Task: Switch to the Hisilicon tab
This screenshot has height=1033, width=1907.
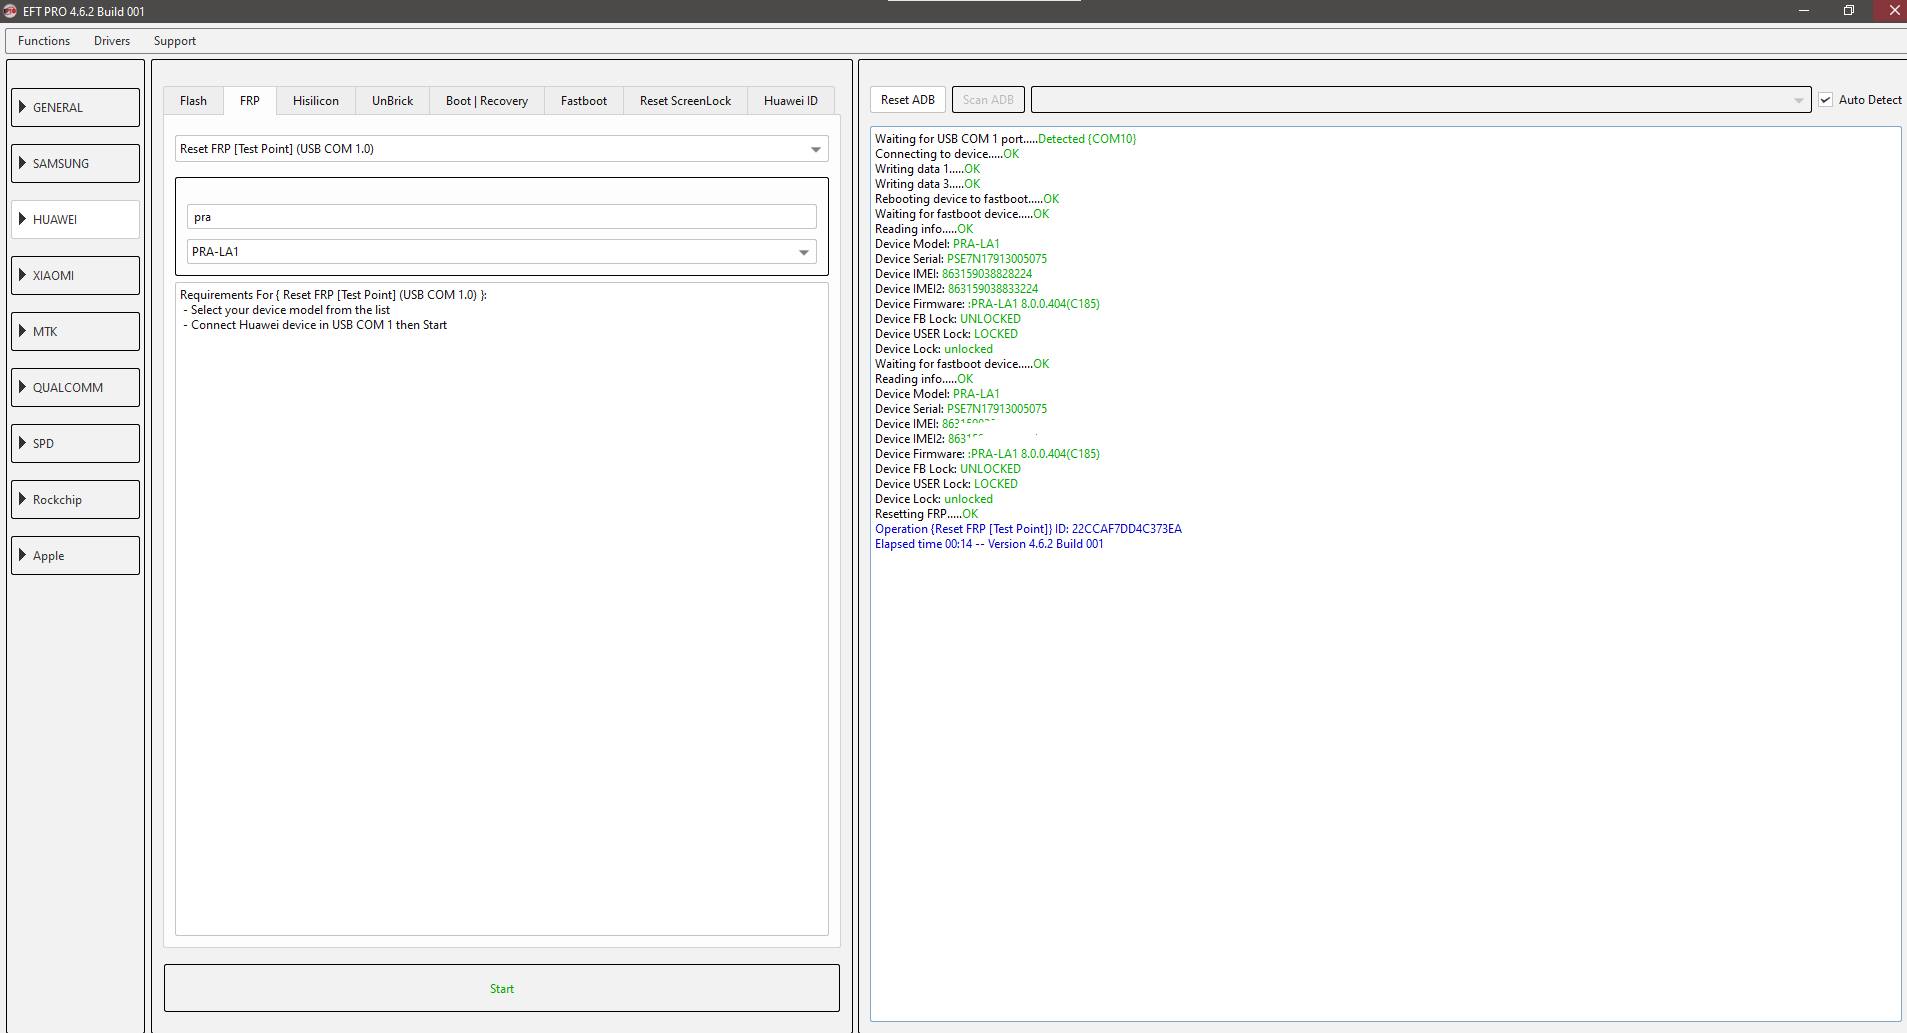Action: click(316, 101)
